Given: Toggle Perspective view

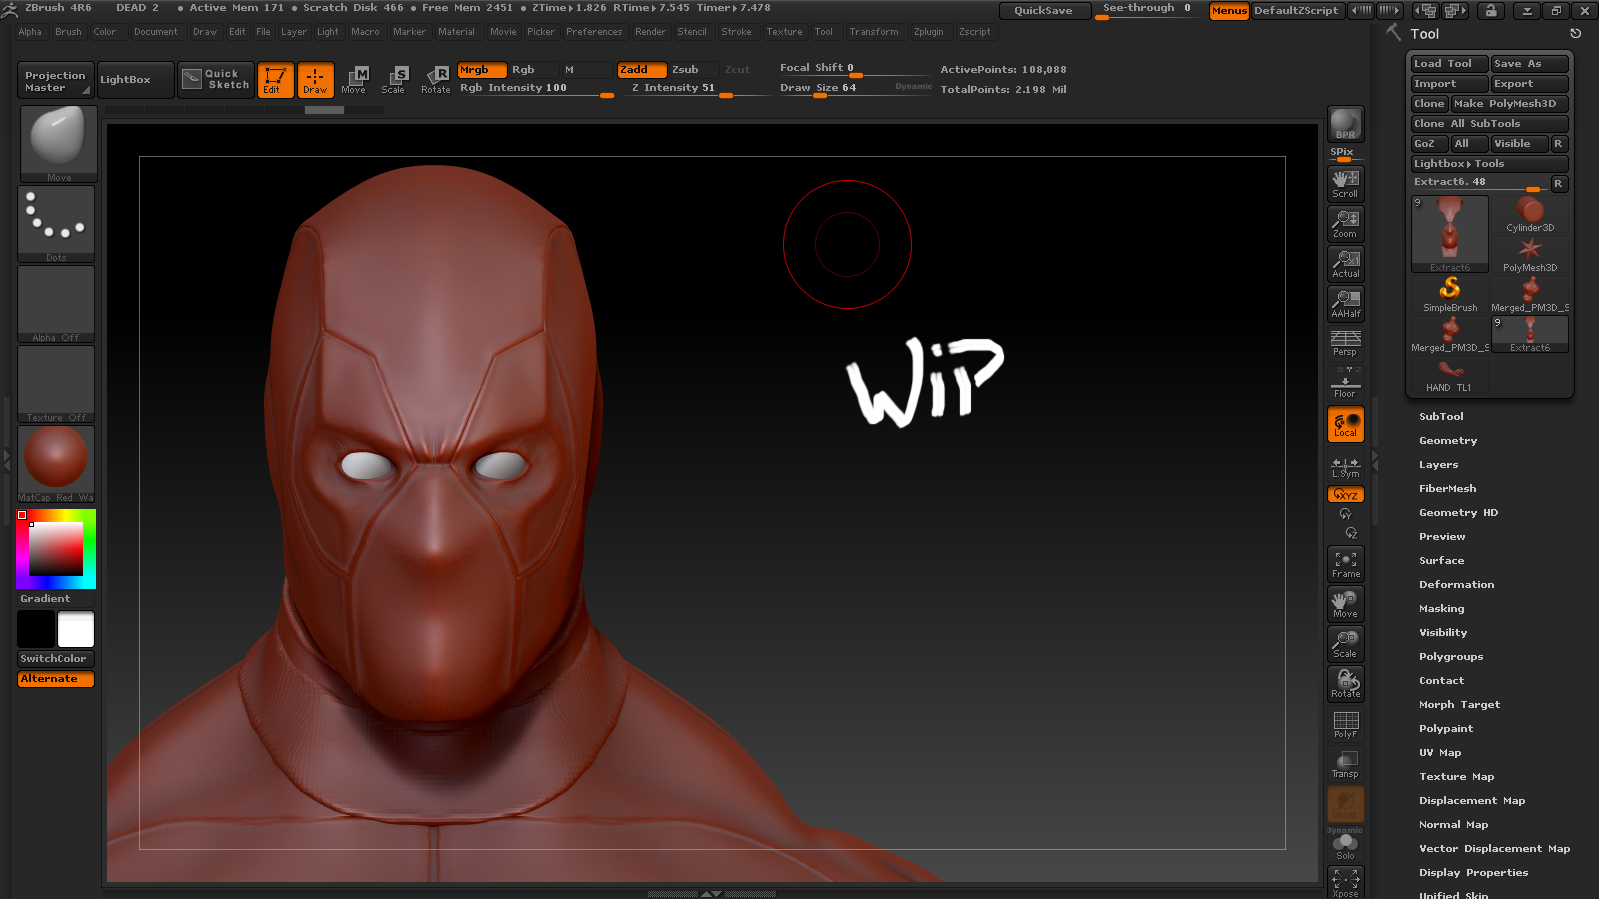Looking at the screenshot, I should pyautogui.click(x=1345, y=343).
